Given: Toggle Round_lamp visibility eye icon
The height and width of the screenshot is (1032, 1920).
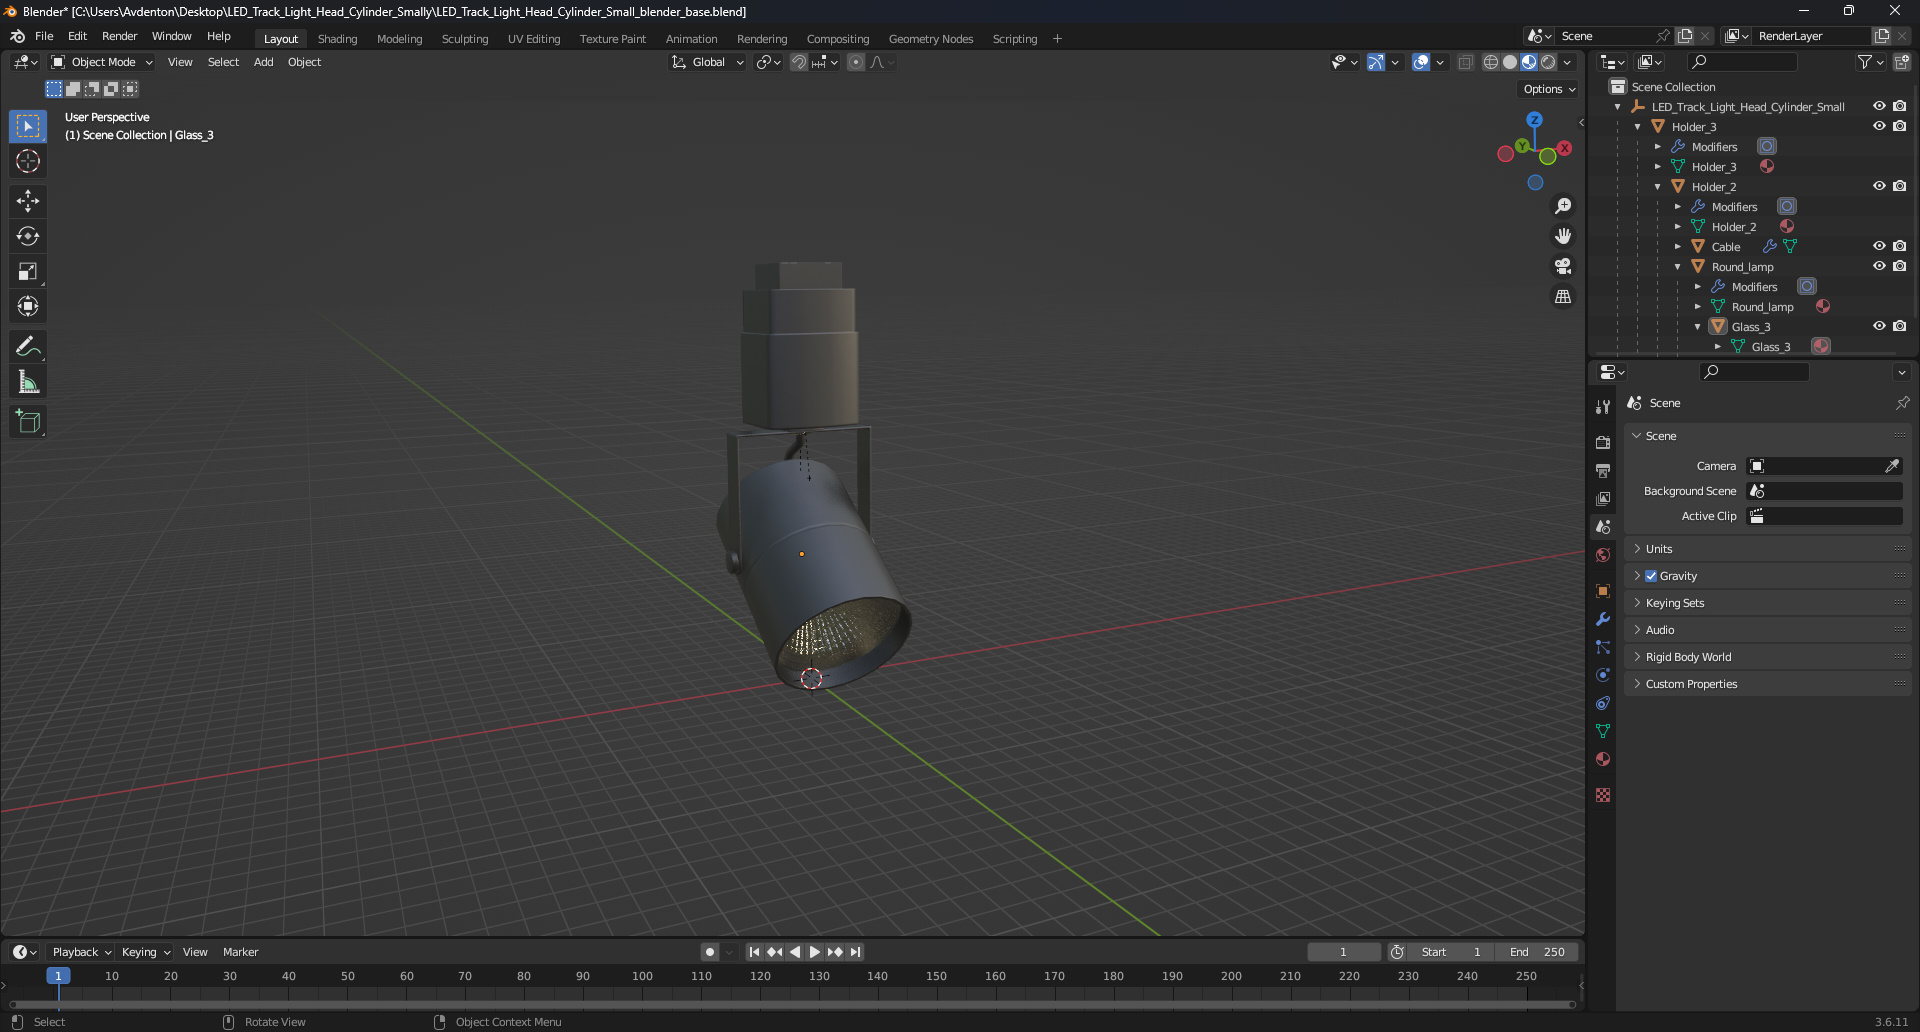Looking at the screenshot, I should [1879, 266].
